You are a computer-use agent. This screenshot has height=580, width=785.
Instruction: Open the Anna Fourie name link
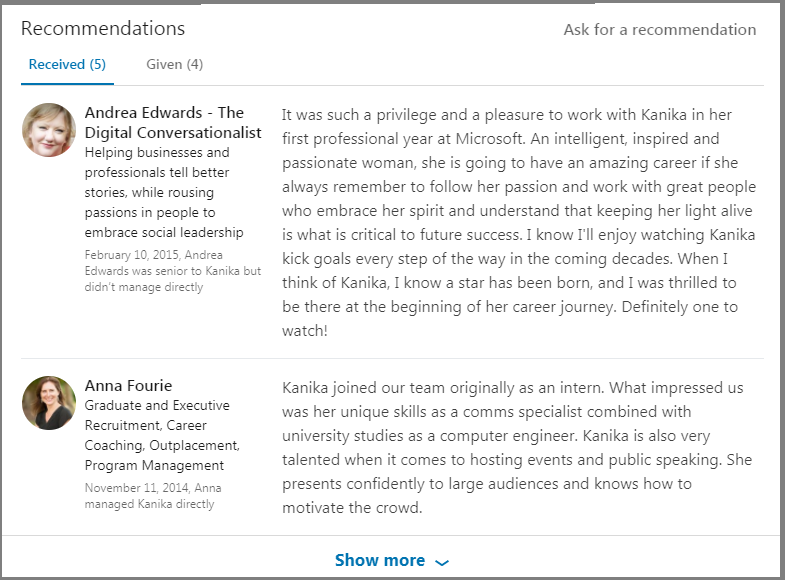point(128,385)
